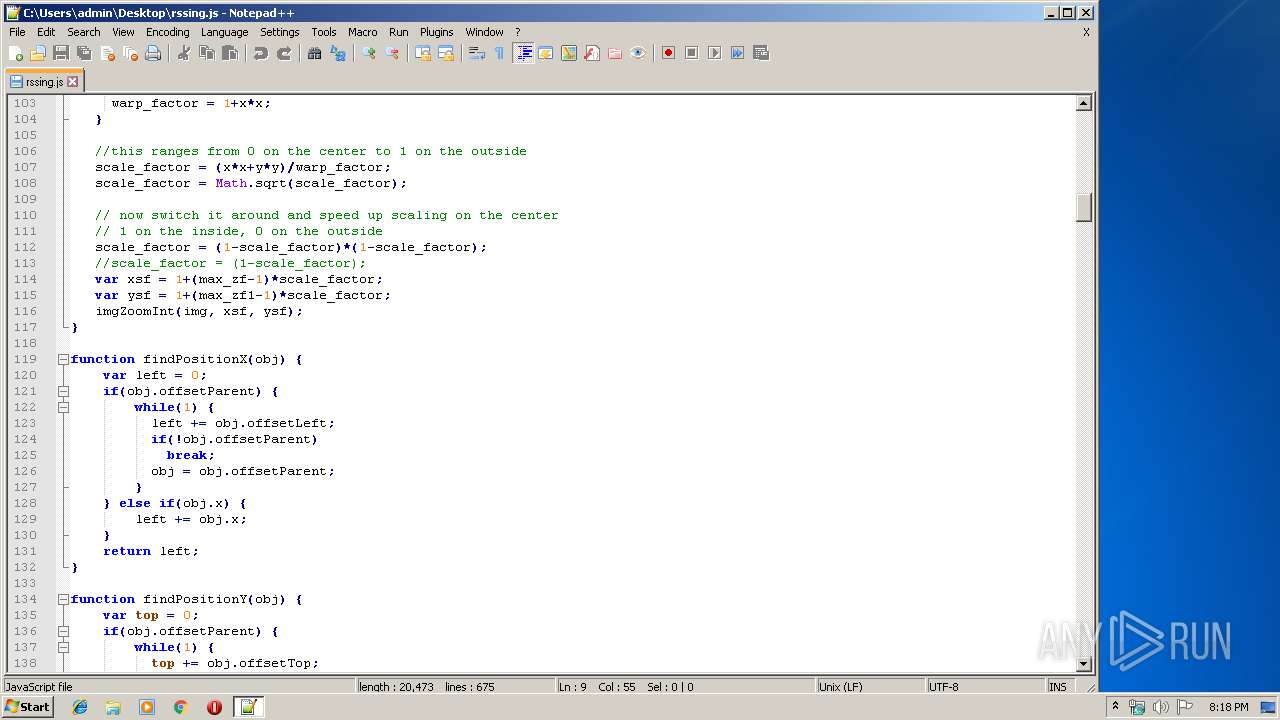Show hidden system tray icons arrow
Image resolution: width=1280 pixels, height=720 pixels.
[1115, 707]
